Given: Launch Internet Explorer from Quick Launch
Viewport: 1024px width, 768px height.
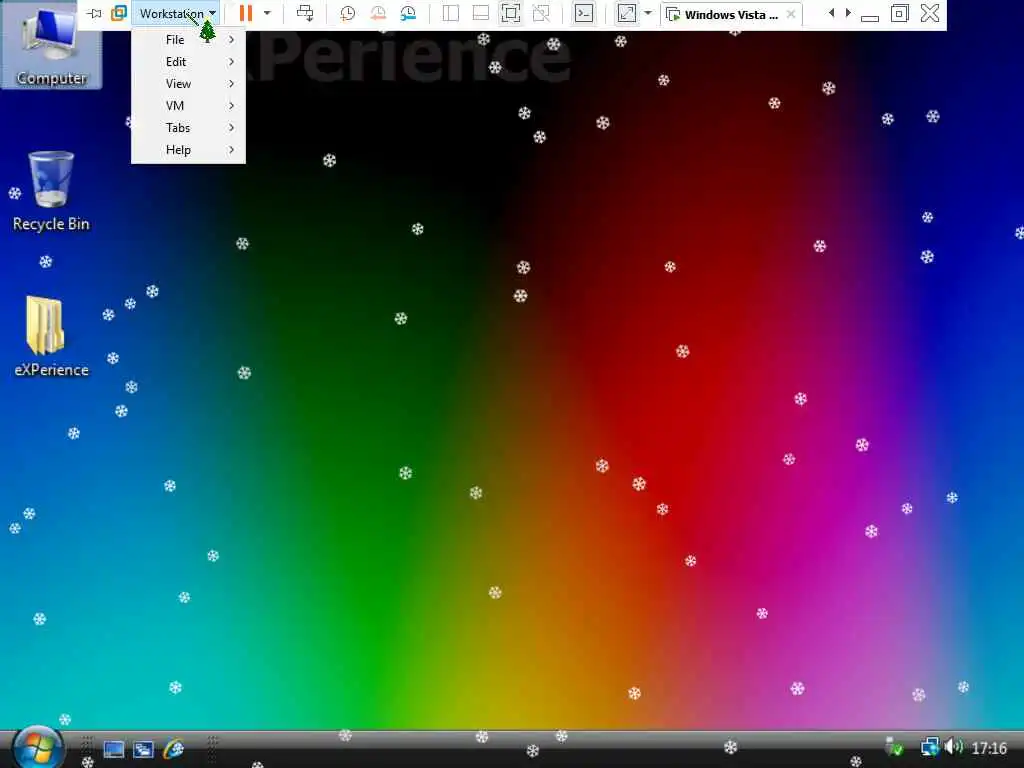Looking at the screenshot, I should pyautogui.click(x=174, y=748).
